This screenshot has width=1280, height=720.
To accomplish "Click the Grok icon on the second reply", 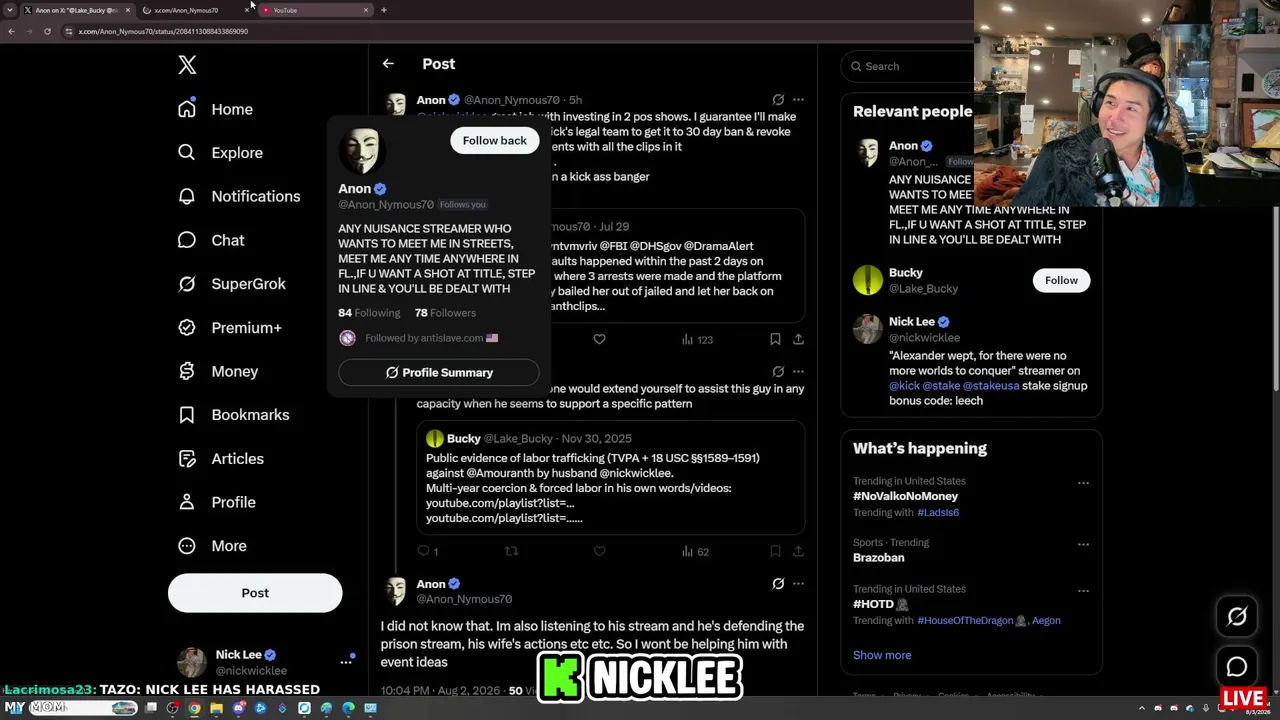I will click(x=778, y=372).
